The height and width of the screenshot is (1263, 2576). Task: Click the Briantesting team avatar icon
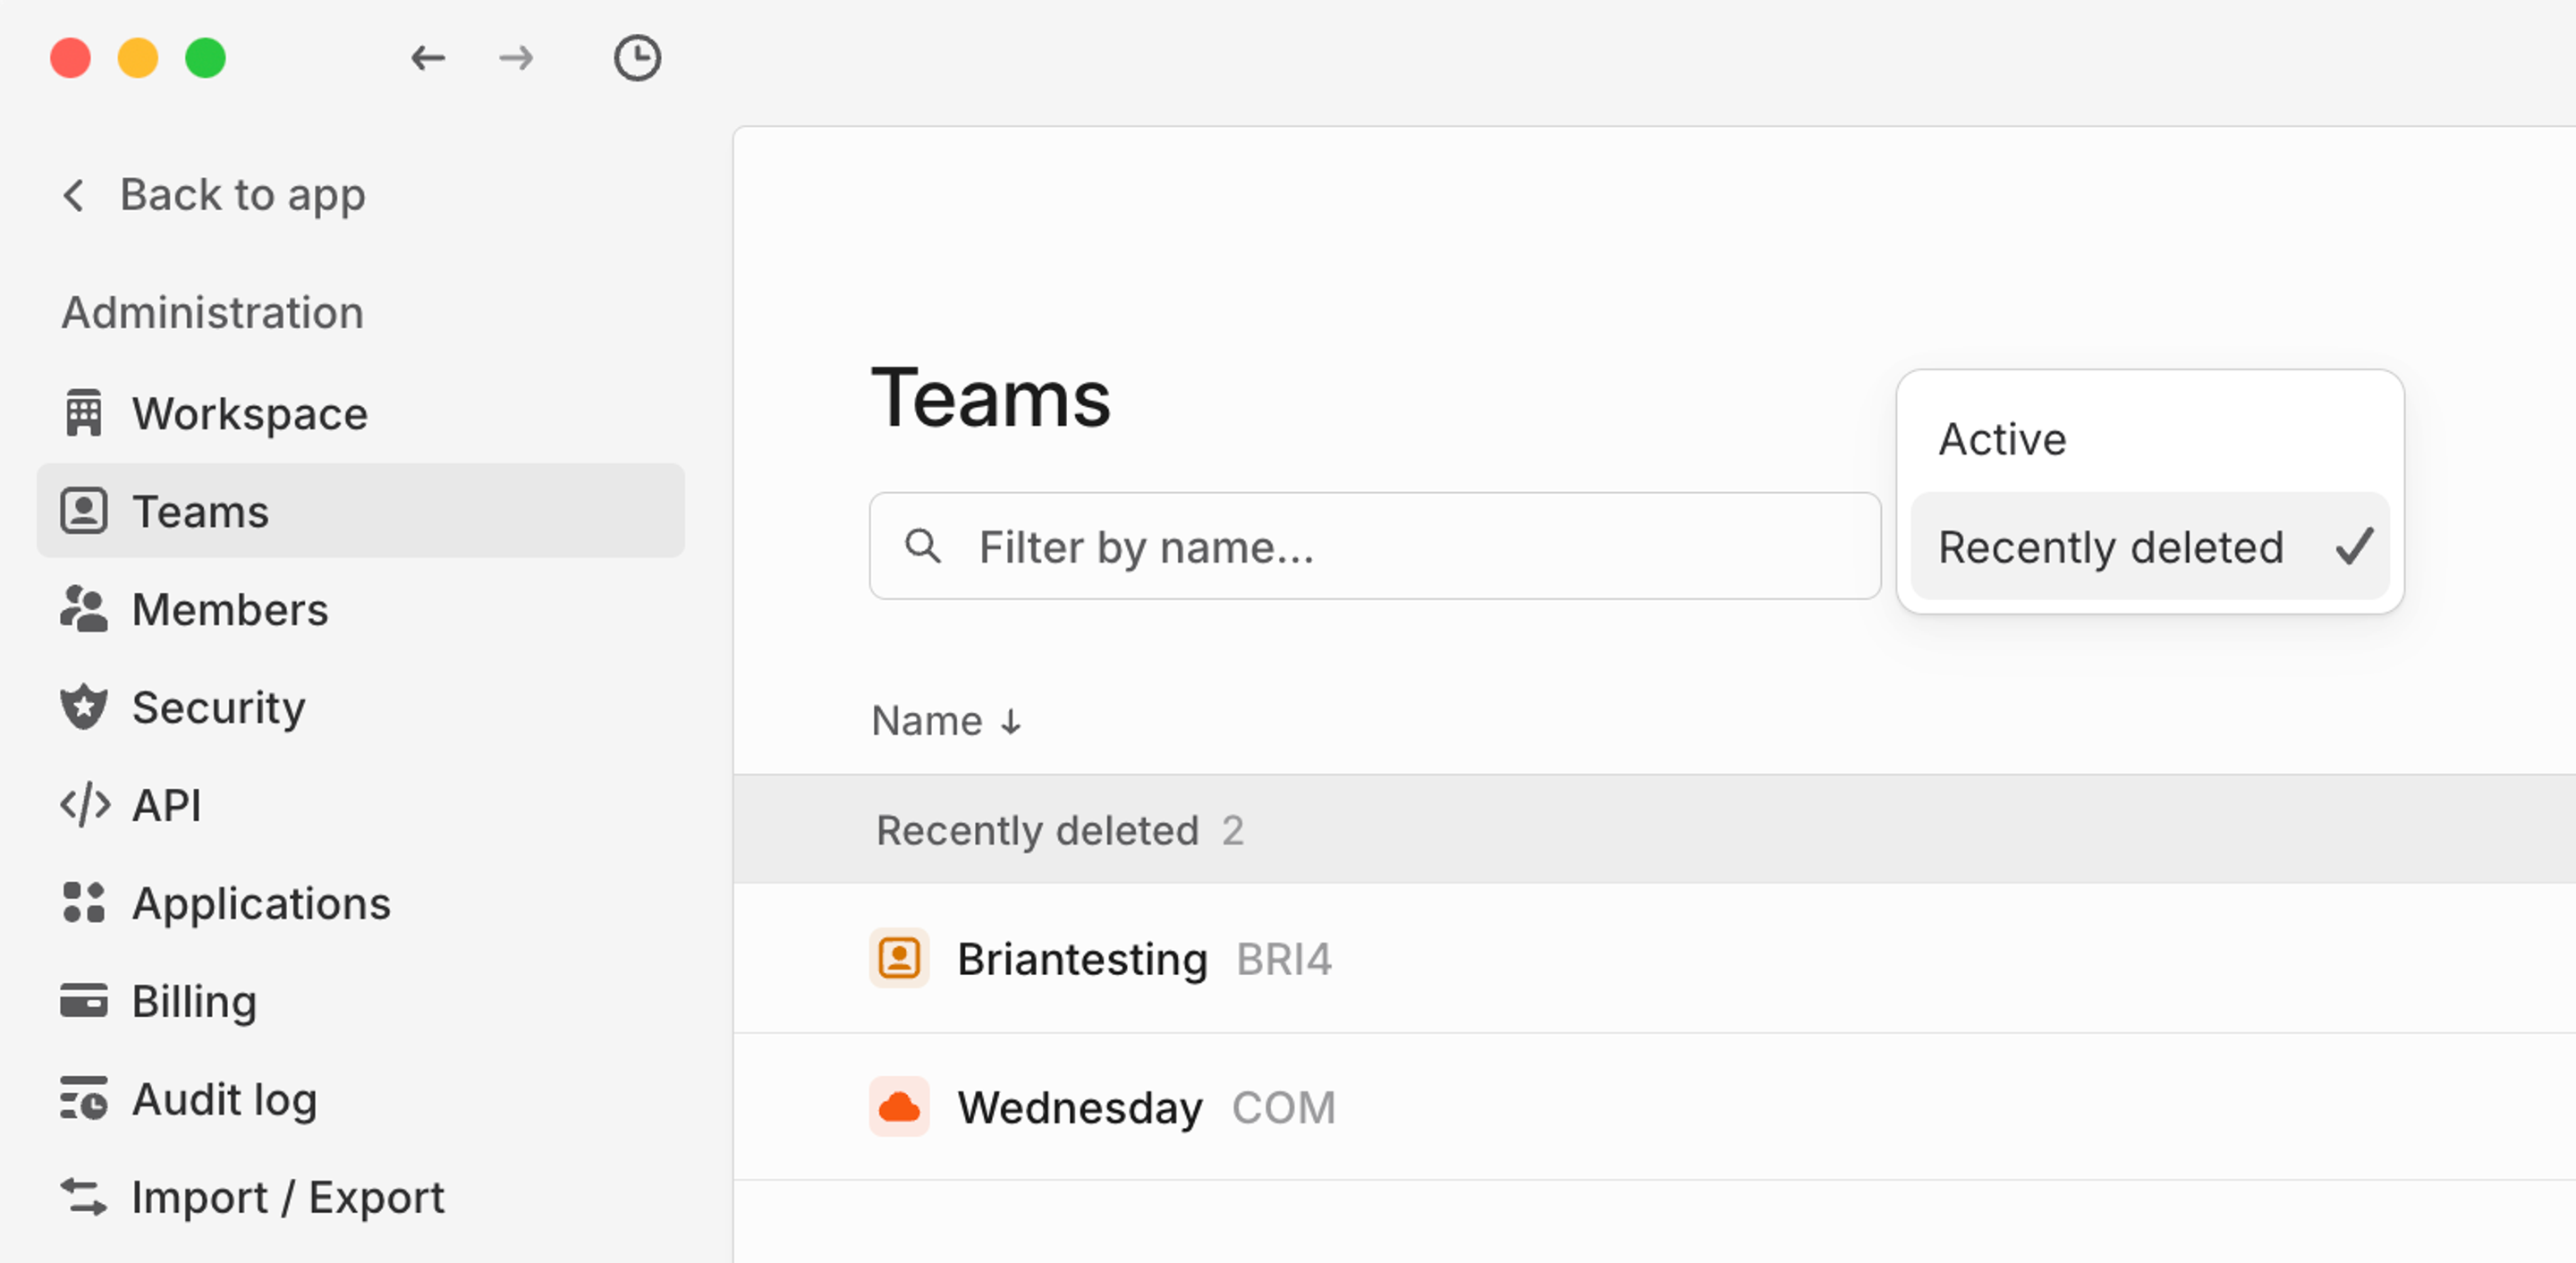(x=899, y=958)
